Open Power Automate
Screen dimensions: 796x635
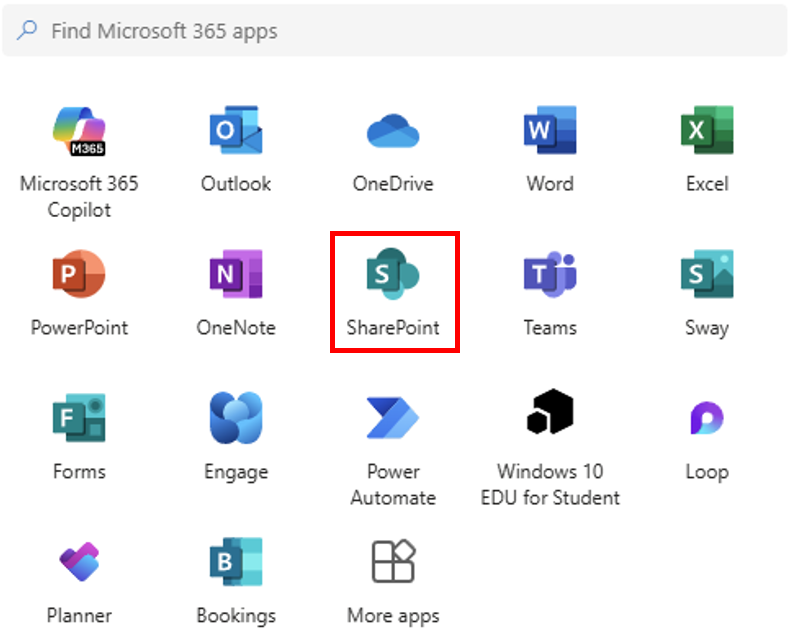(x=393, y=418)
